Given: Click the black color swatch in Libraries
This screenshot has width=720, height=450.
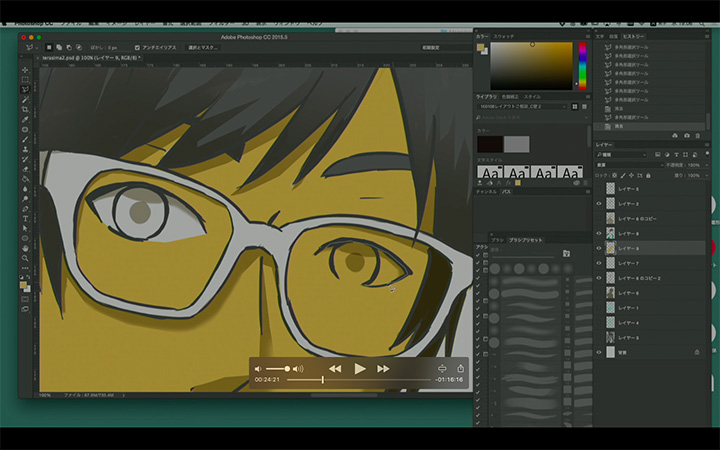Looking at the screenshot, I should coord(489,144).
